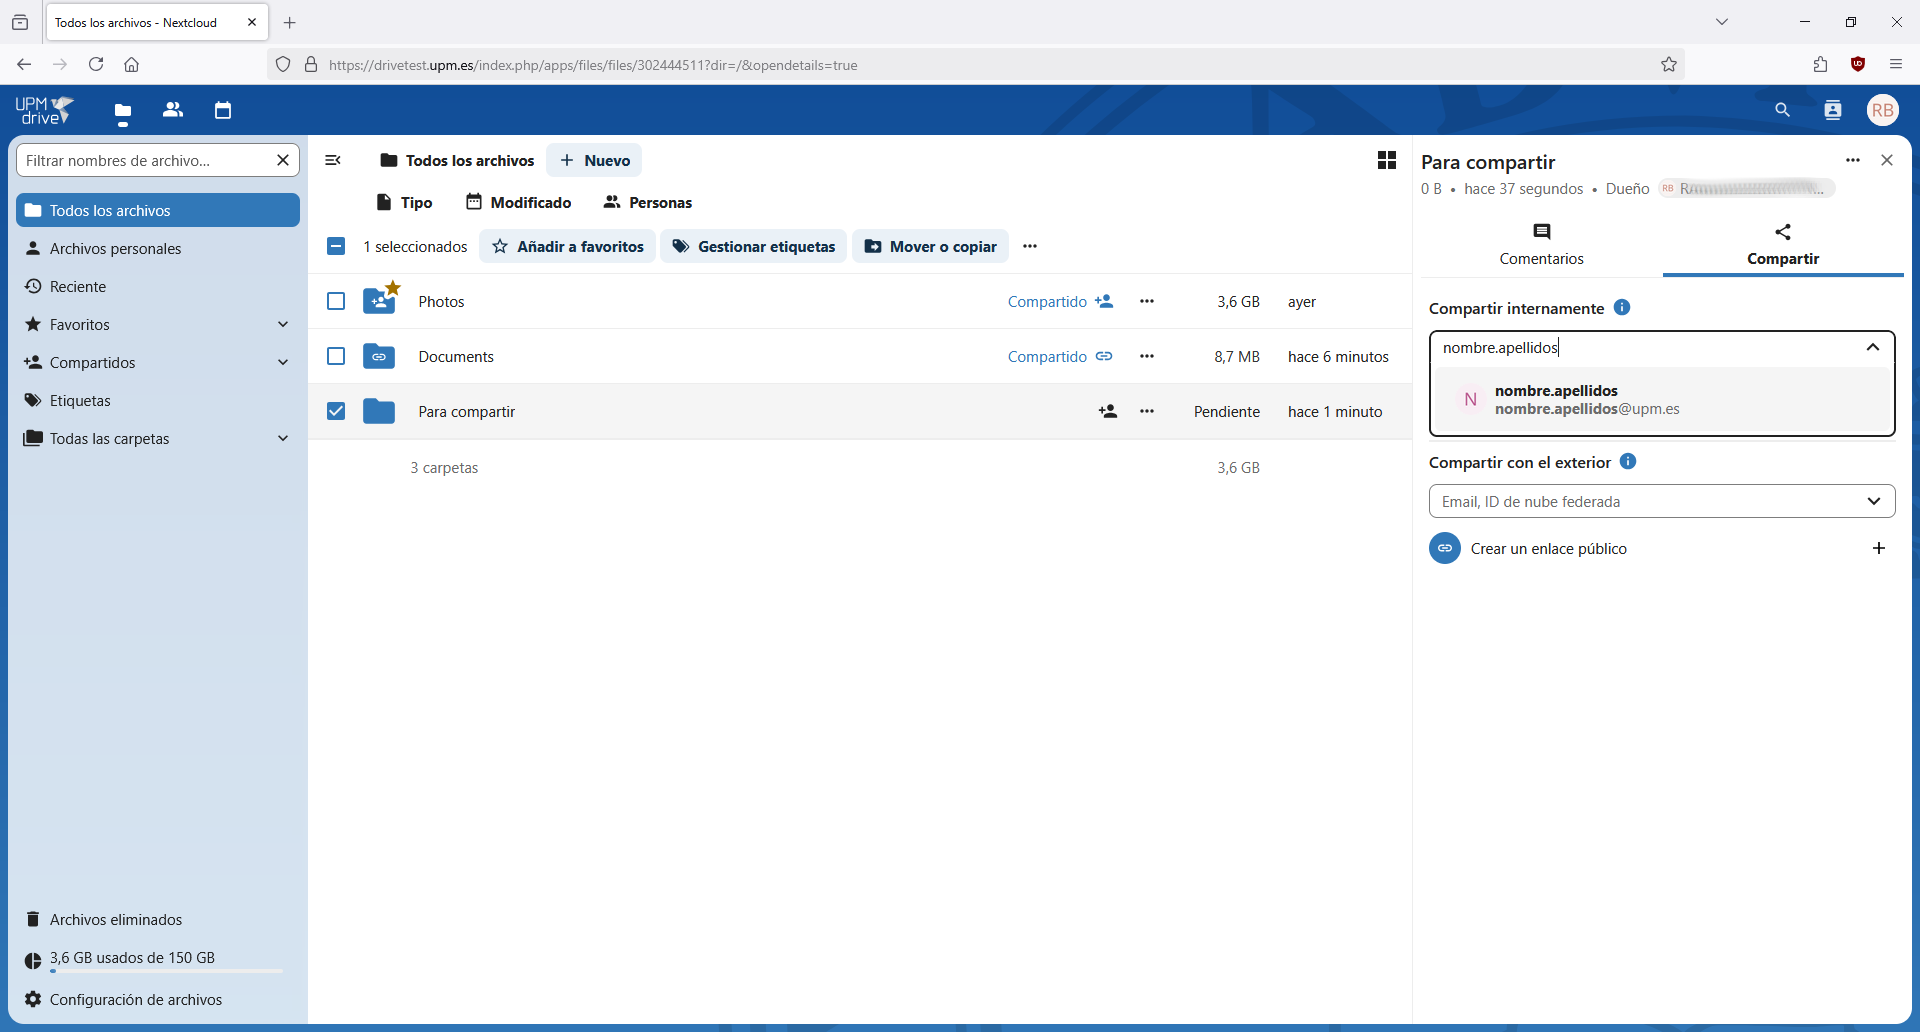Image resolution: width=1920 pixels, height=1032 pixels.
Task: Click the Para compartir folder icon
Action: 379,411
